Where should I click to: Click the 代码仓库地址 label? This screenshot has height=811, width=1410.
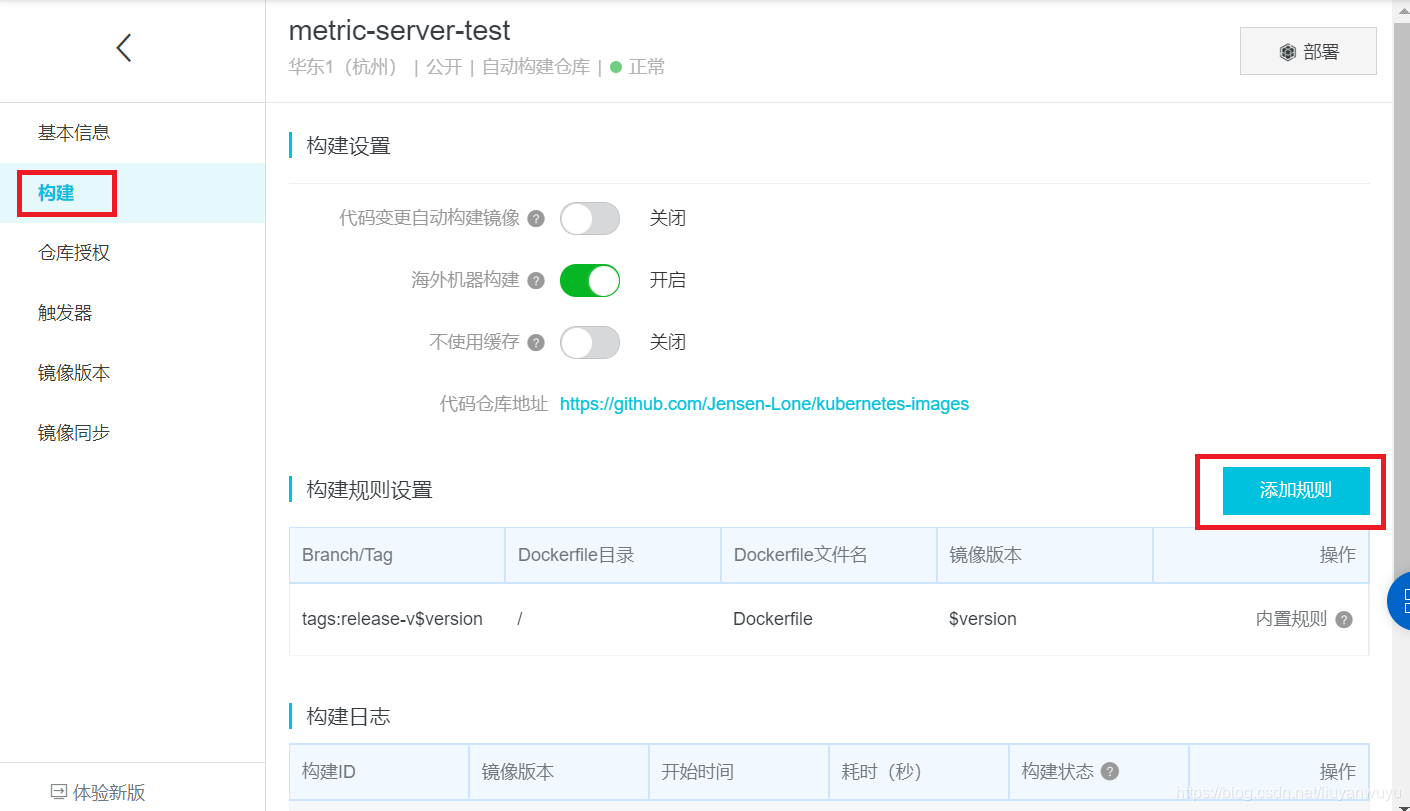(x=494, y=404)
